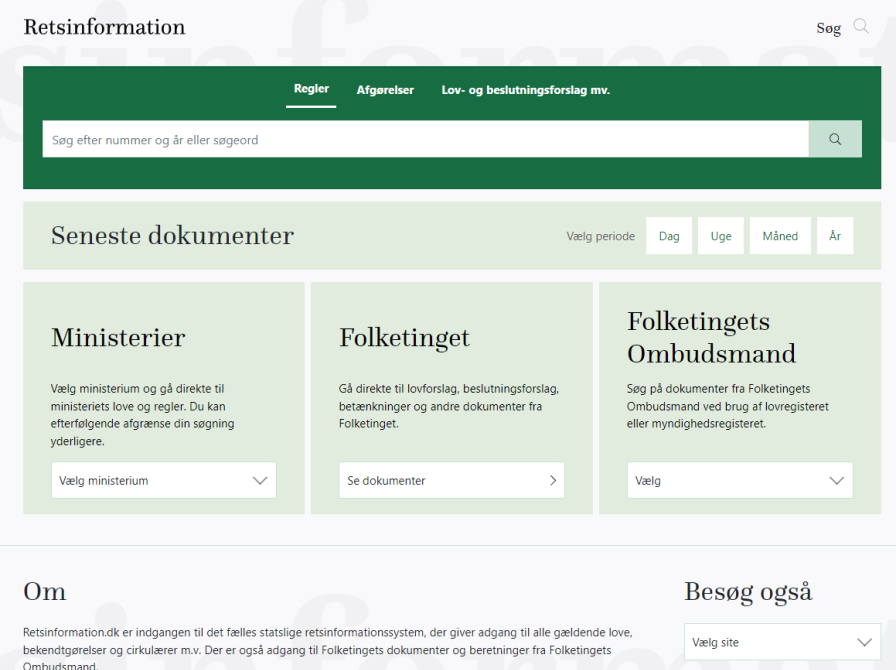
Task: Click the Ministerier card heading
Action: coord(118,338)
